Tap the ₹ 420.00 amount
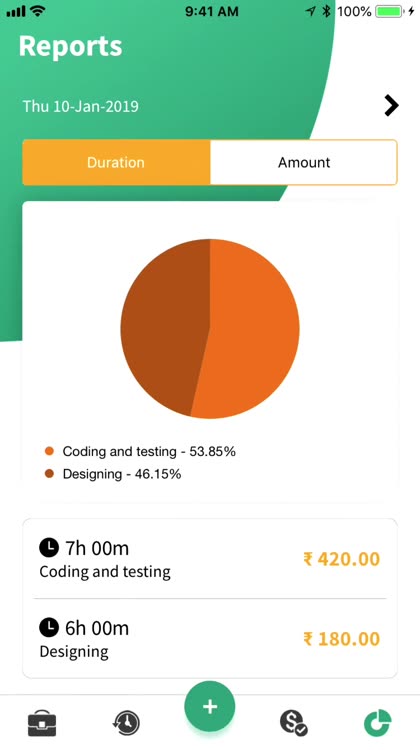420x750 pixels. [342, 558]
